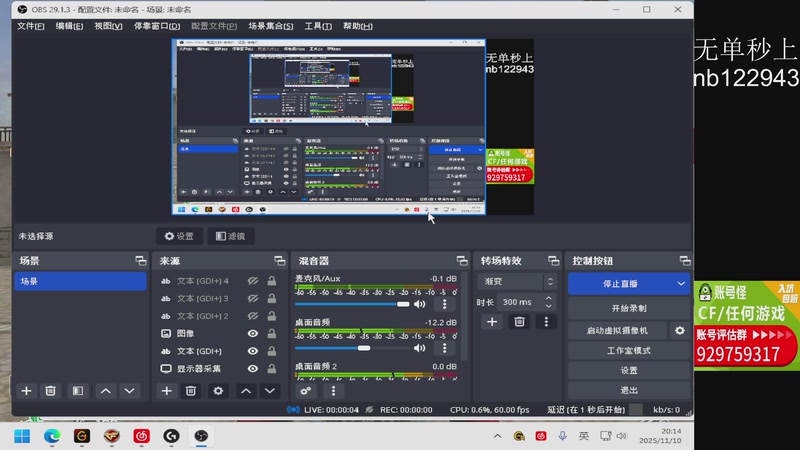The width and height of the screenshot is (800, 450).
Task: Mute the 麦克风/Aux speaker icon
Action: tap(419, 304)
